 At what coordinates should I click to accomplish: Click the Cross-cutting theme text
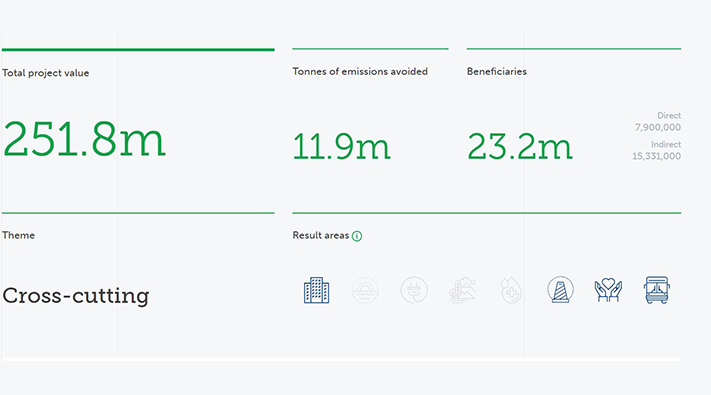coord(76,296)
